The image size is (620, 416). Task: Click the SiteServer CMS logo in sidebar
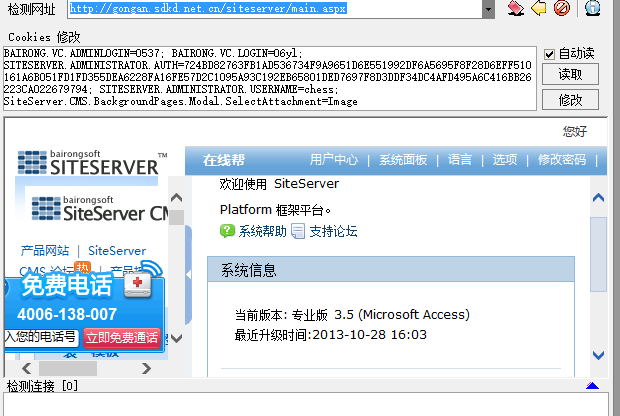(100, 208)
